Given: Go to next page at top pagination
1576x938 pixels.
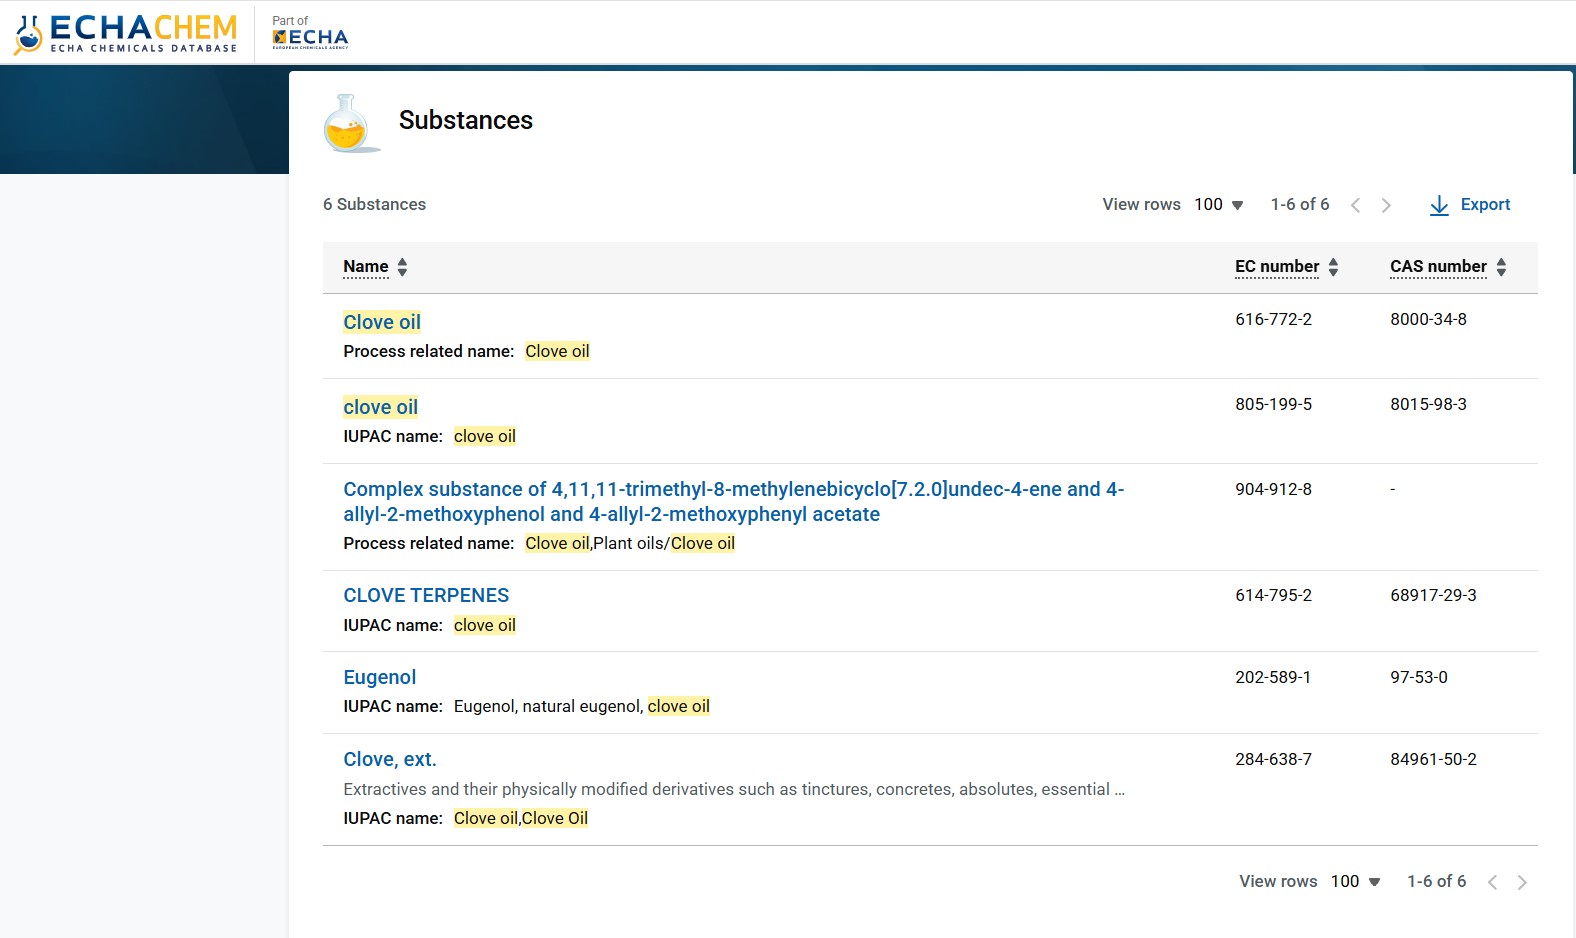Looking at the screenshot, I should point(1386,205).
